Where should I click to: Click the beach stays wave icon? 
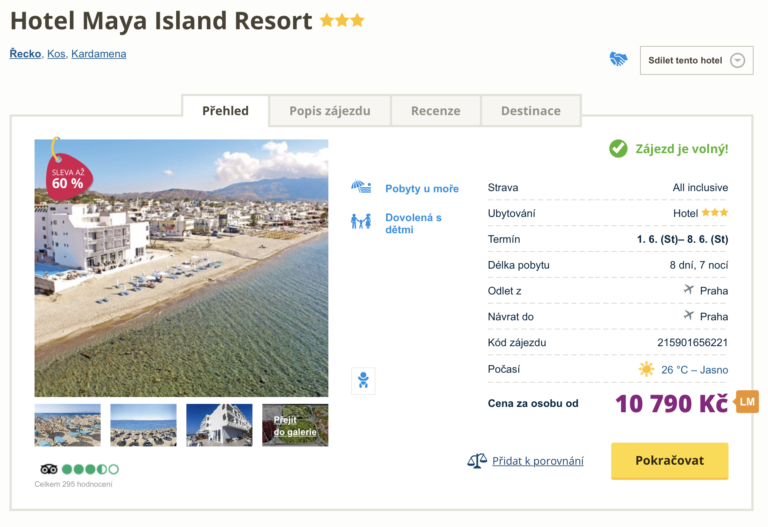tap(361, 188)
